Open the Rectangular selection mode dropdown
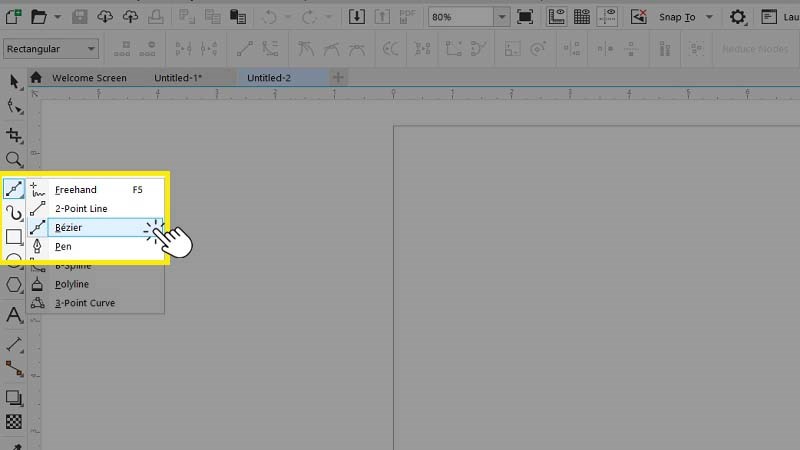The height and width of the screenshot is (450, 800). coord(91,49)
